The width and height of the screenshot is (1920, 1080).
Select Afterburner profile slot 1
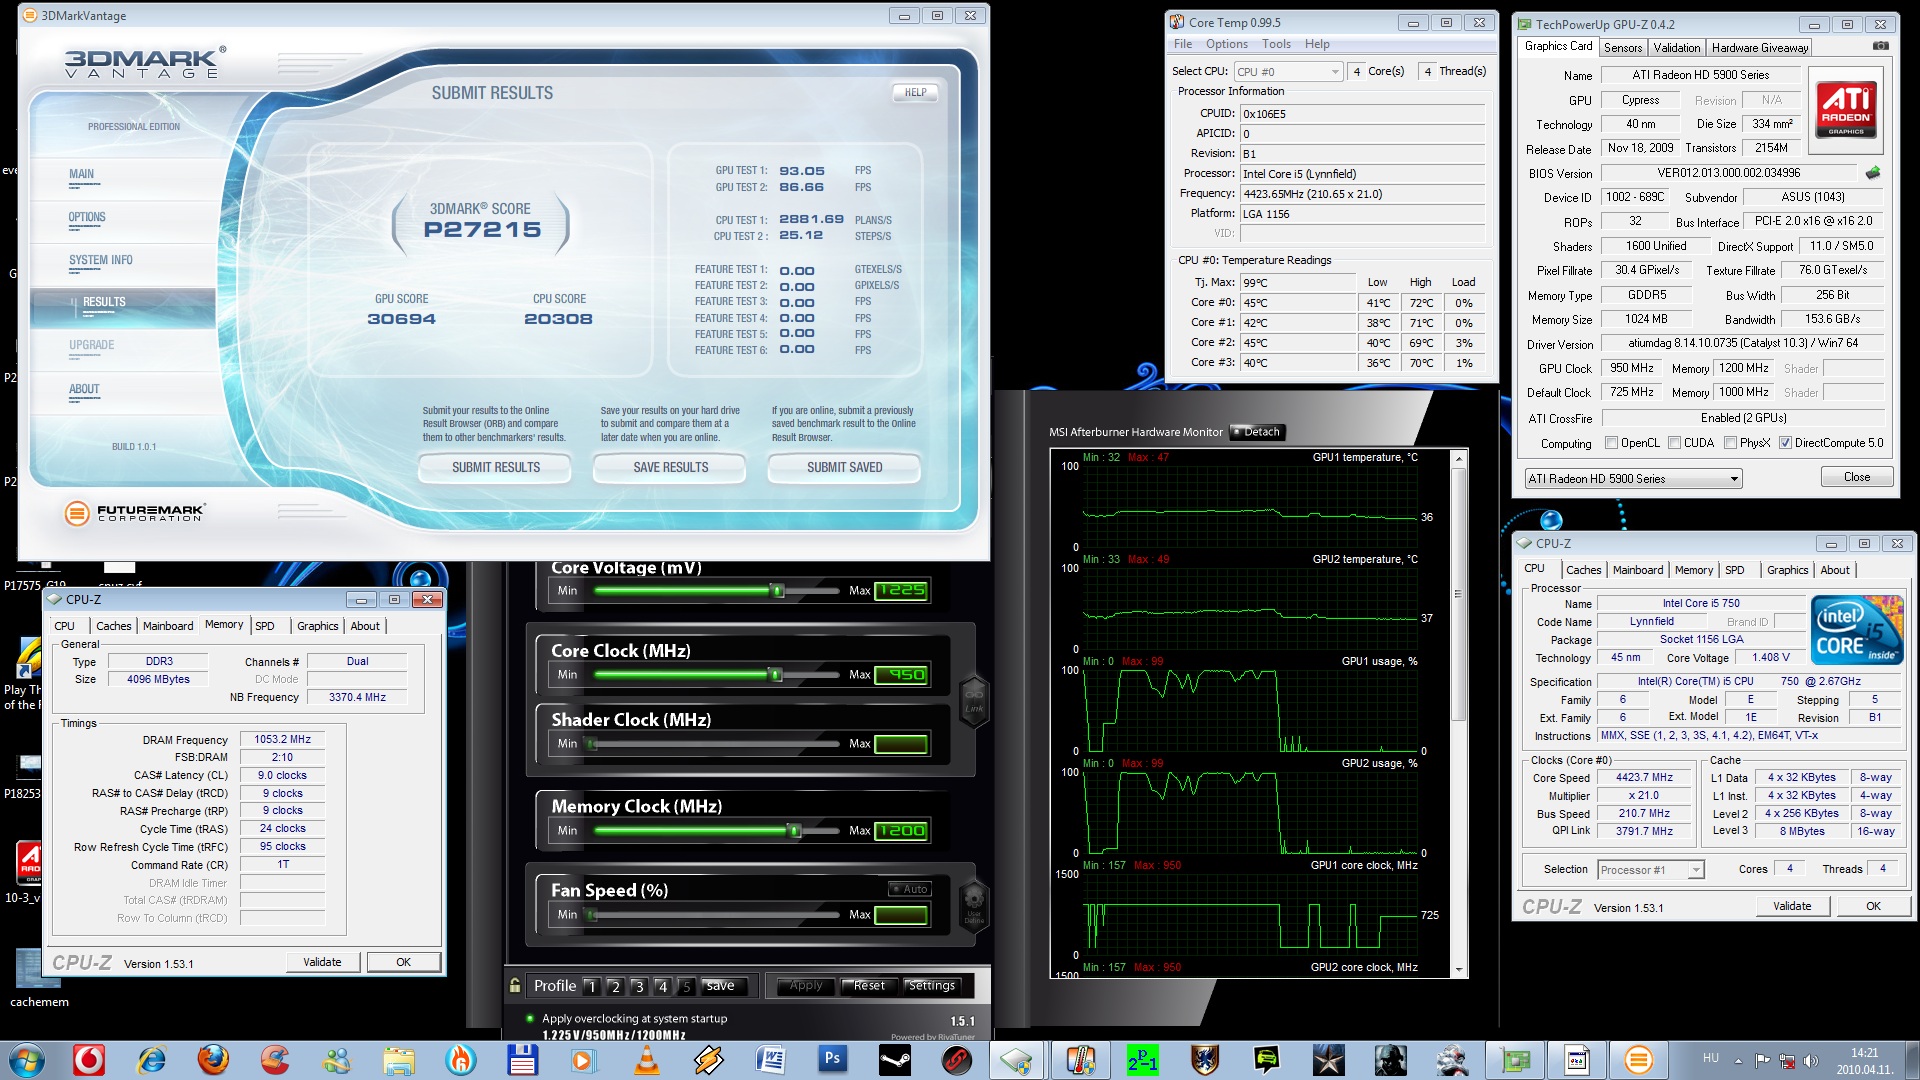[591, 986]
